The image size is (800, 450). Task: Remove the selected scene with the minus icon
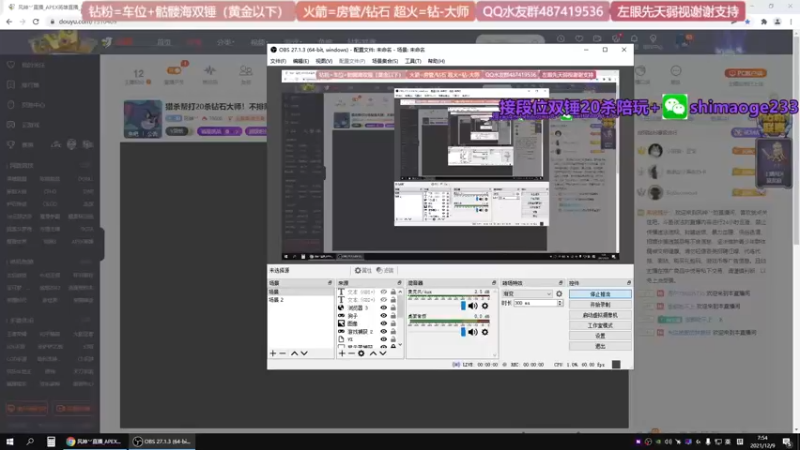pyautogui.click(x=283, y=353)
